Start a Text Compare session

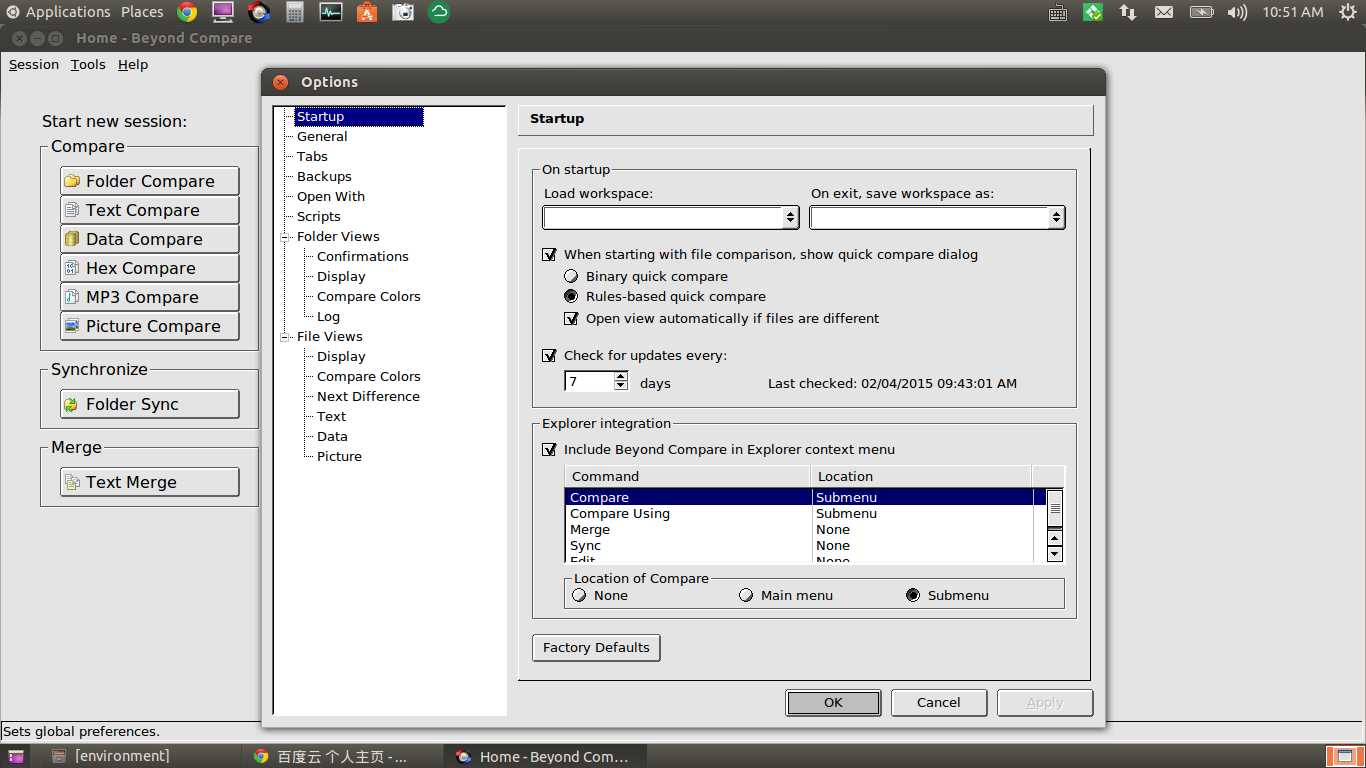(150, 210)
